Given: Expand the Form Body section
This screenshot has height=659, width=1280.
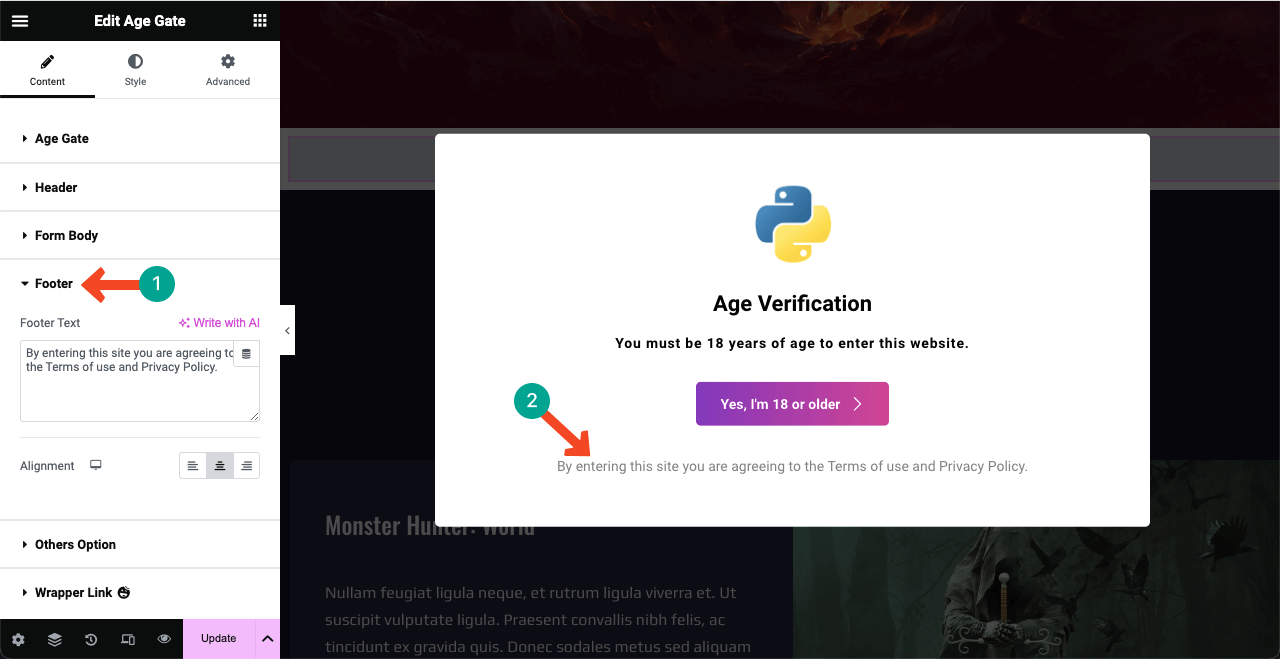Looking at the screenshot, I should click(66, 235).
